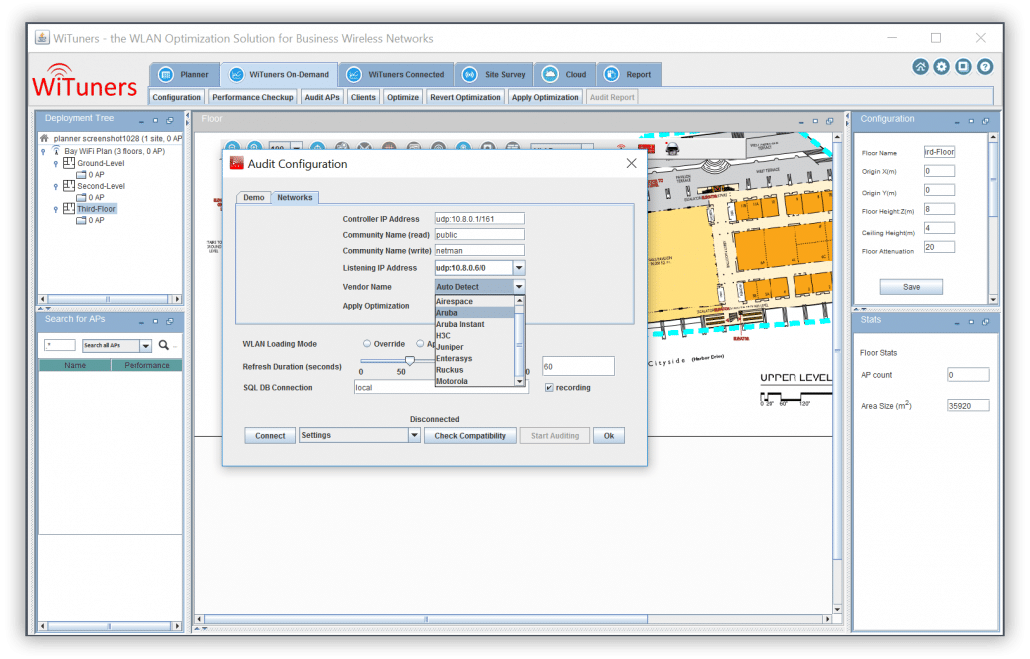Detach the Search for APs panel

(x=170, y=321)
